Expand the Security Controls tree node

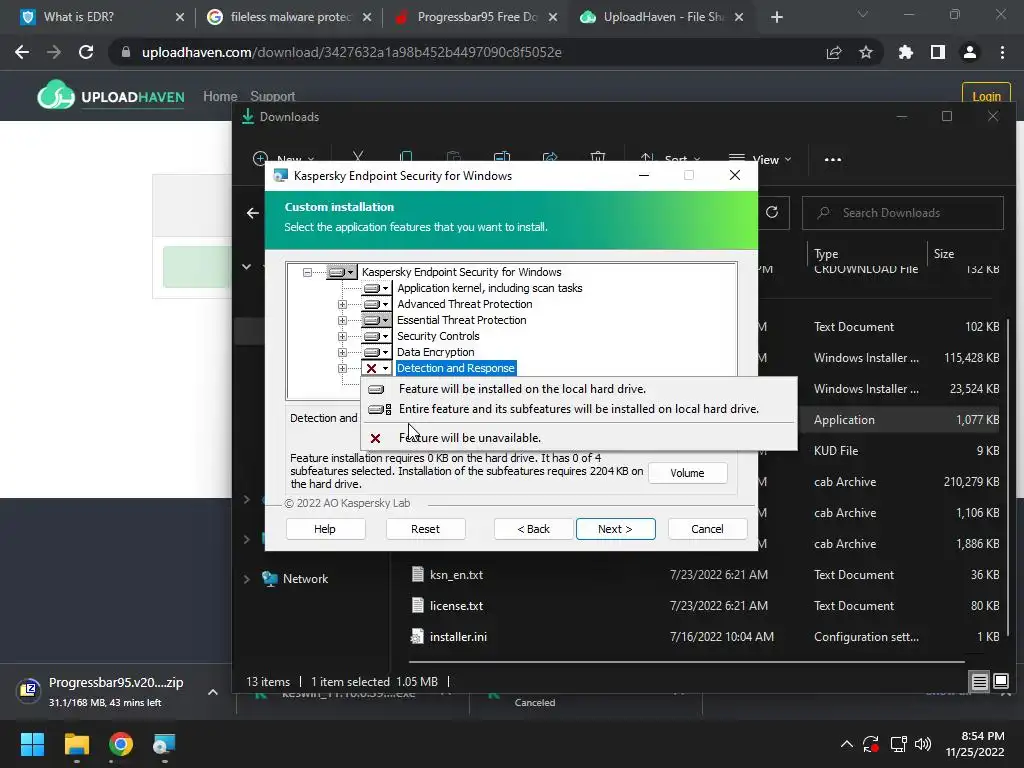pos(342,336)
